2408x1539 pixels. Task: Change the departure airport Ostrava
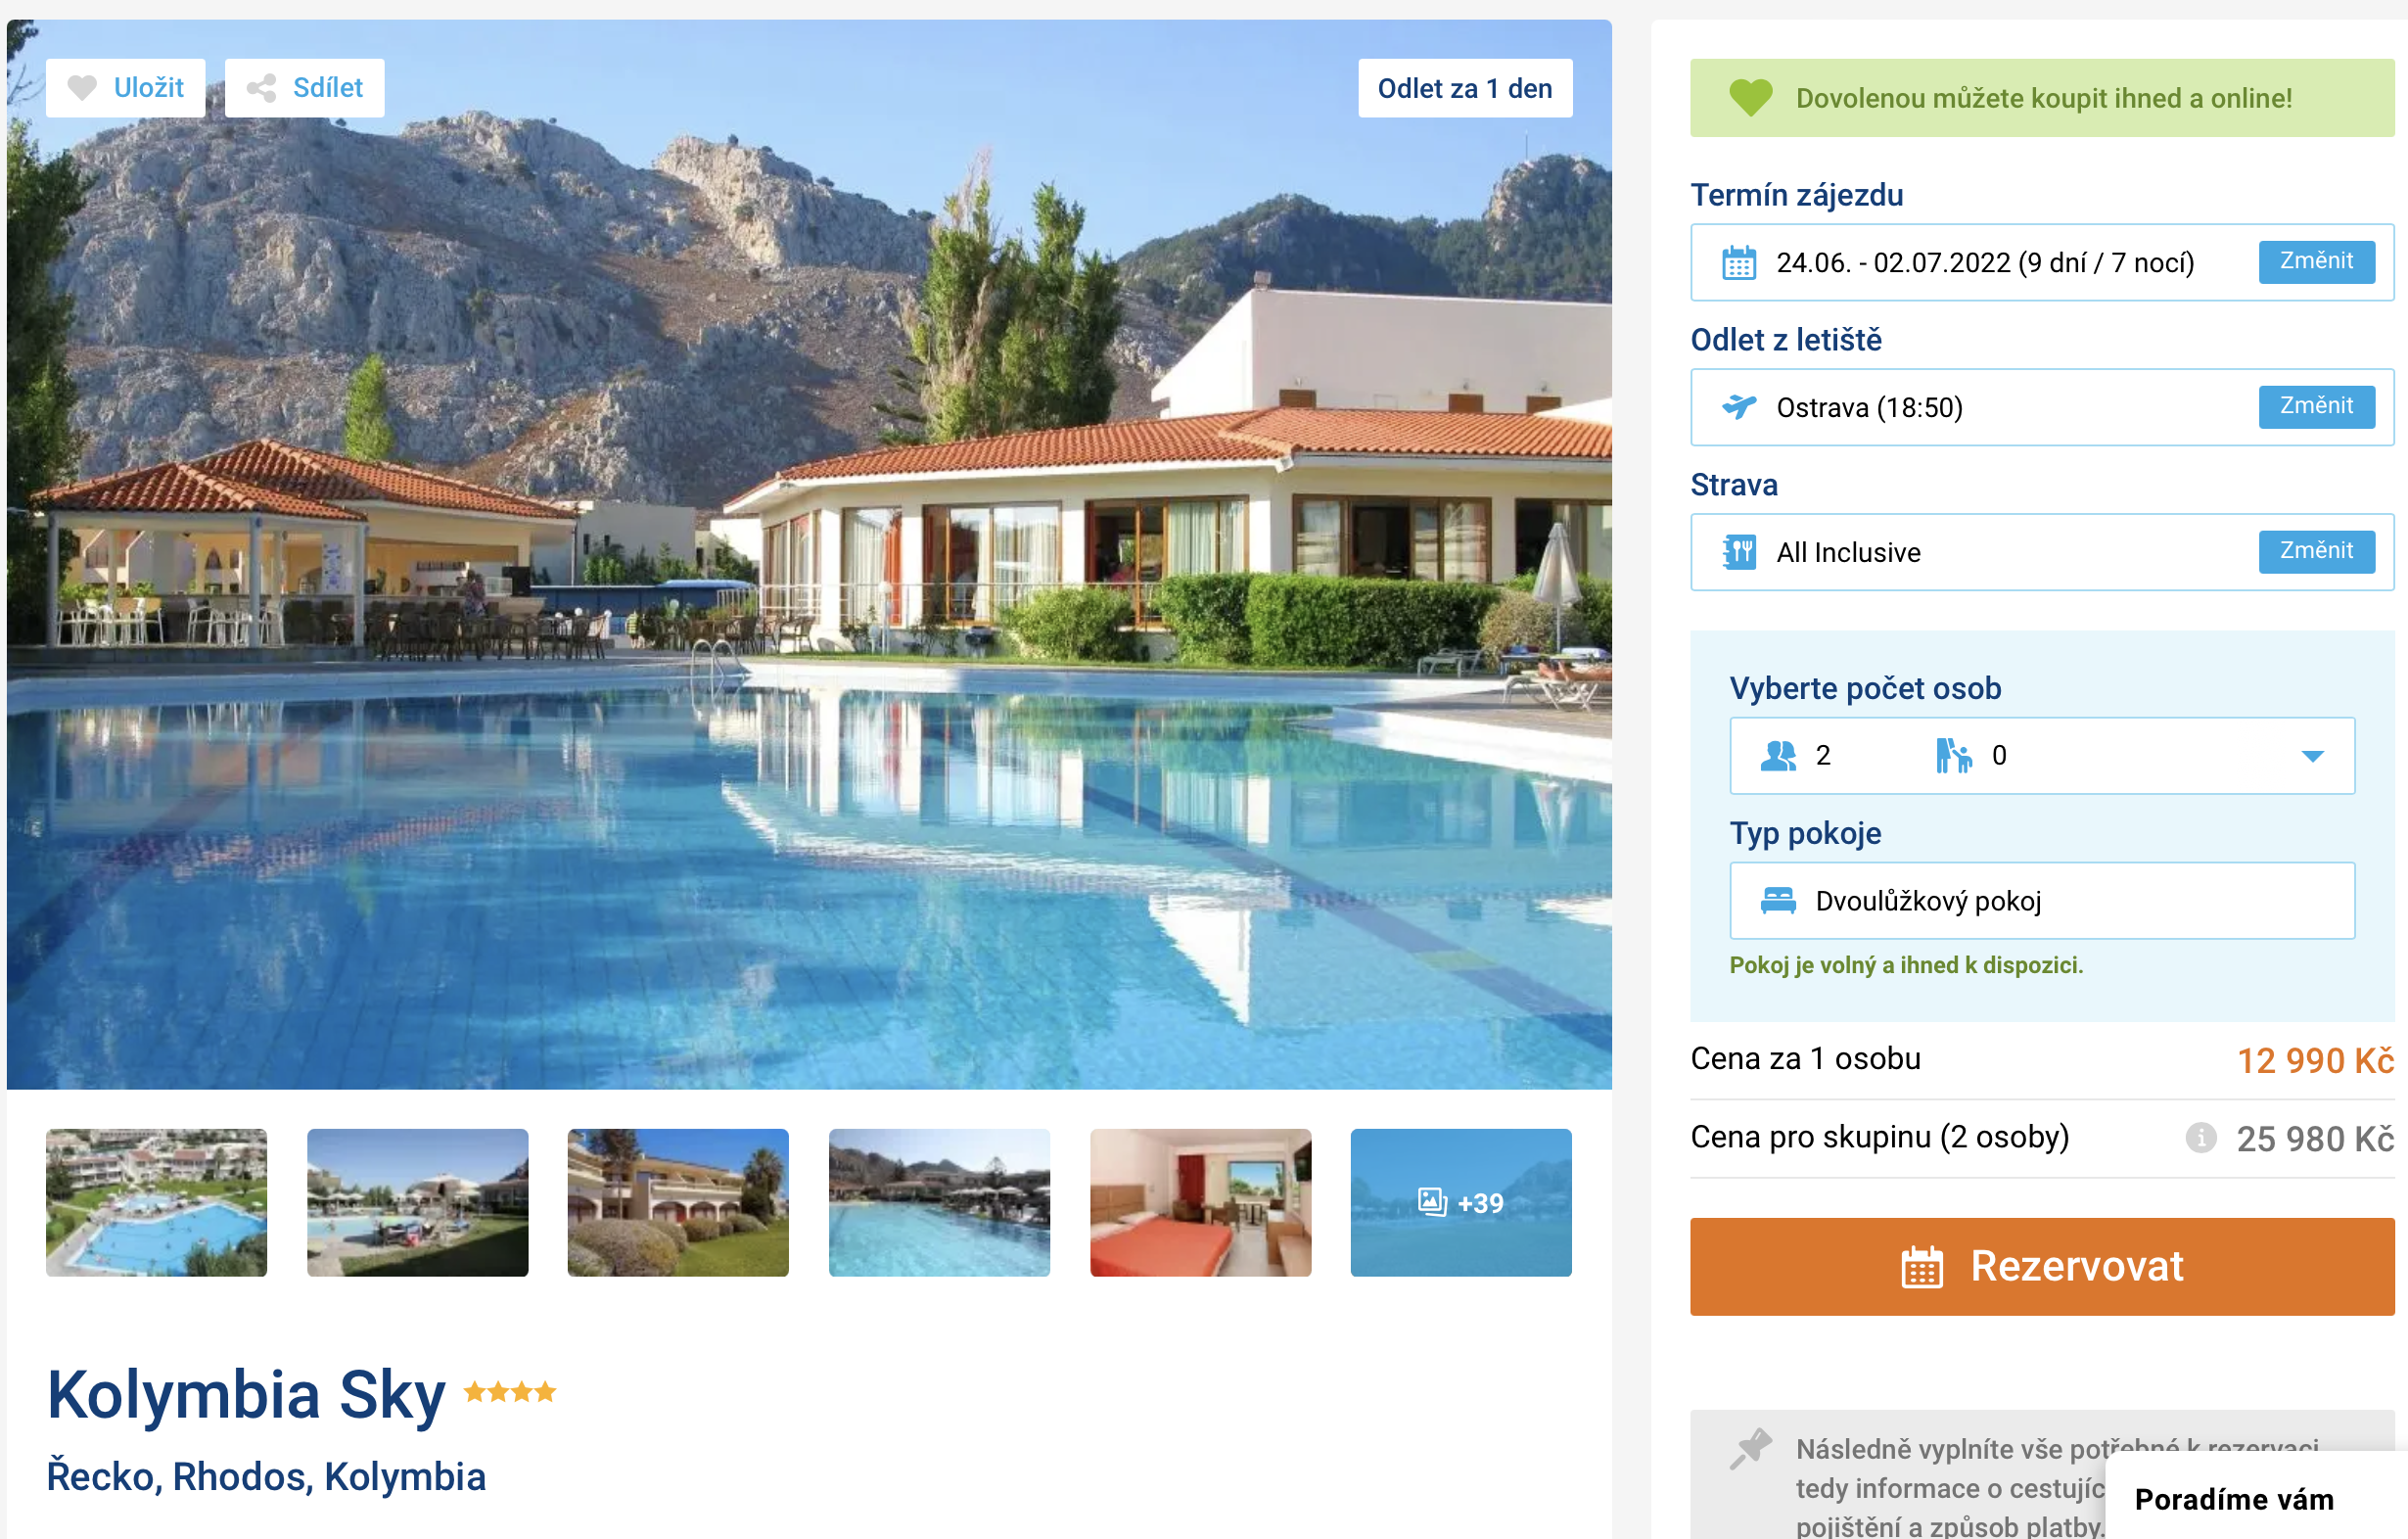tap(2315, 407)
